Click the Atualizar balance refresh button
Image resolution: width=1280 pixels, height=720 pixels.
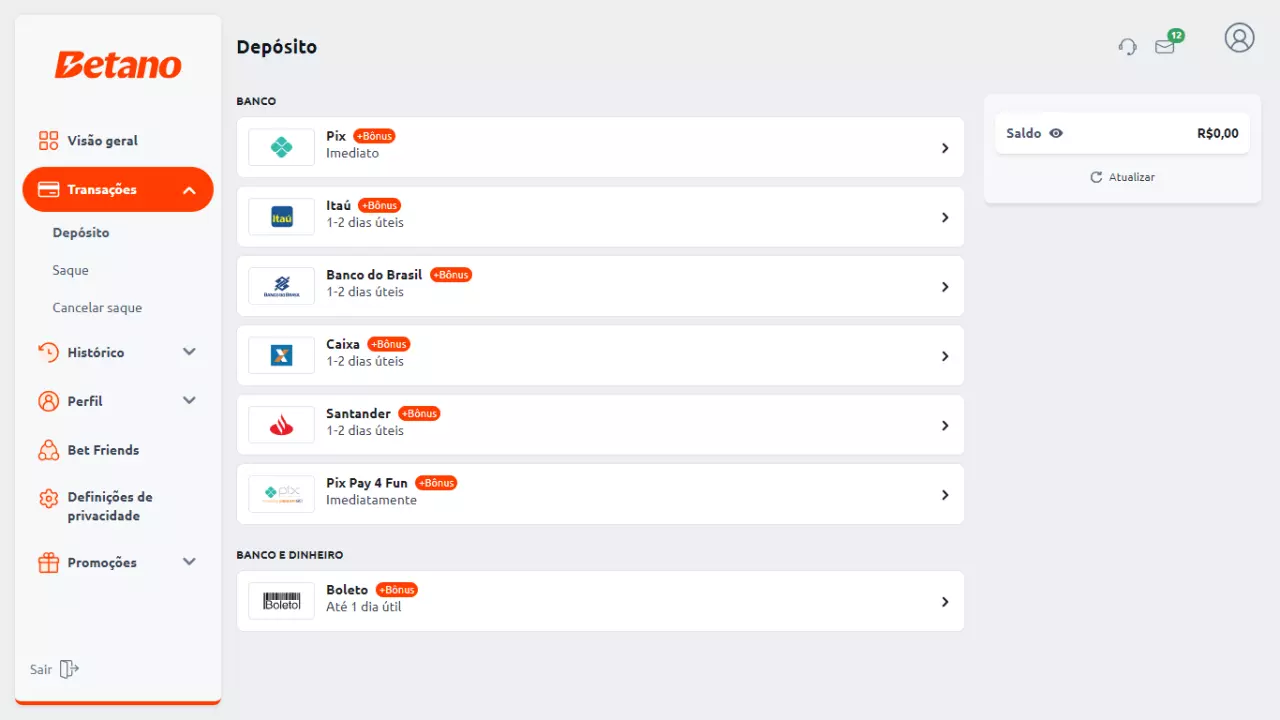tap(1122, 177)
